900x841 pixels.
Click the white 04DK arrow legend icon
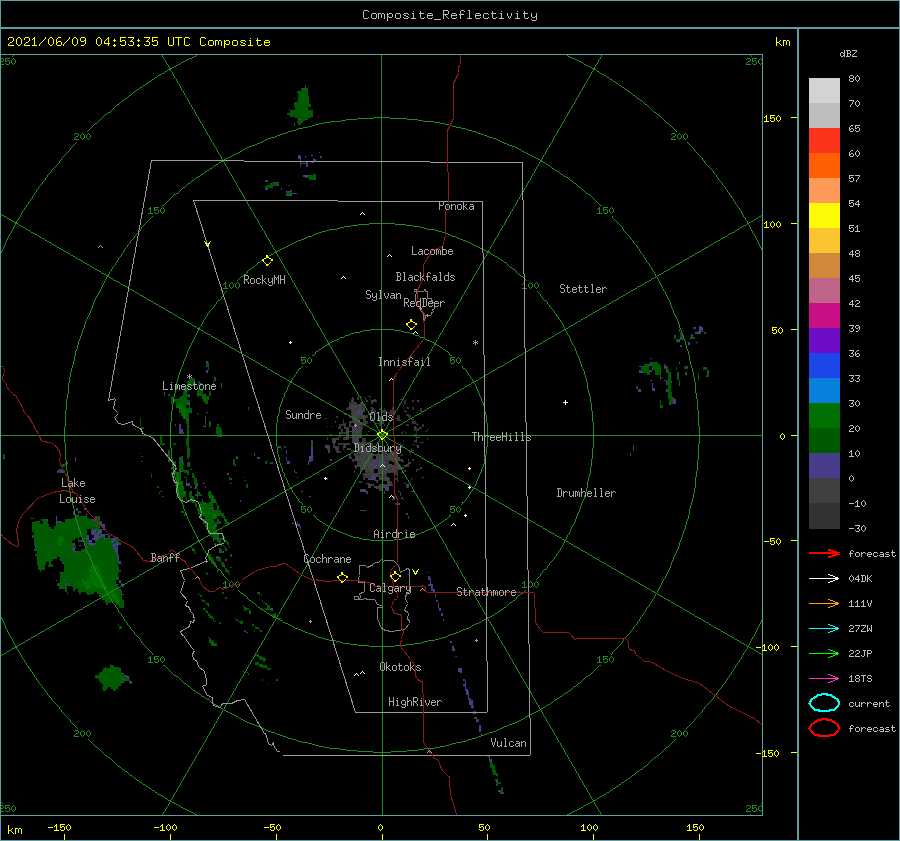pos(824,578)
